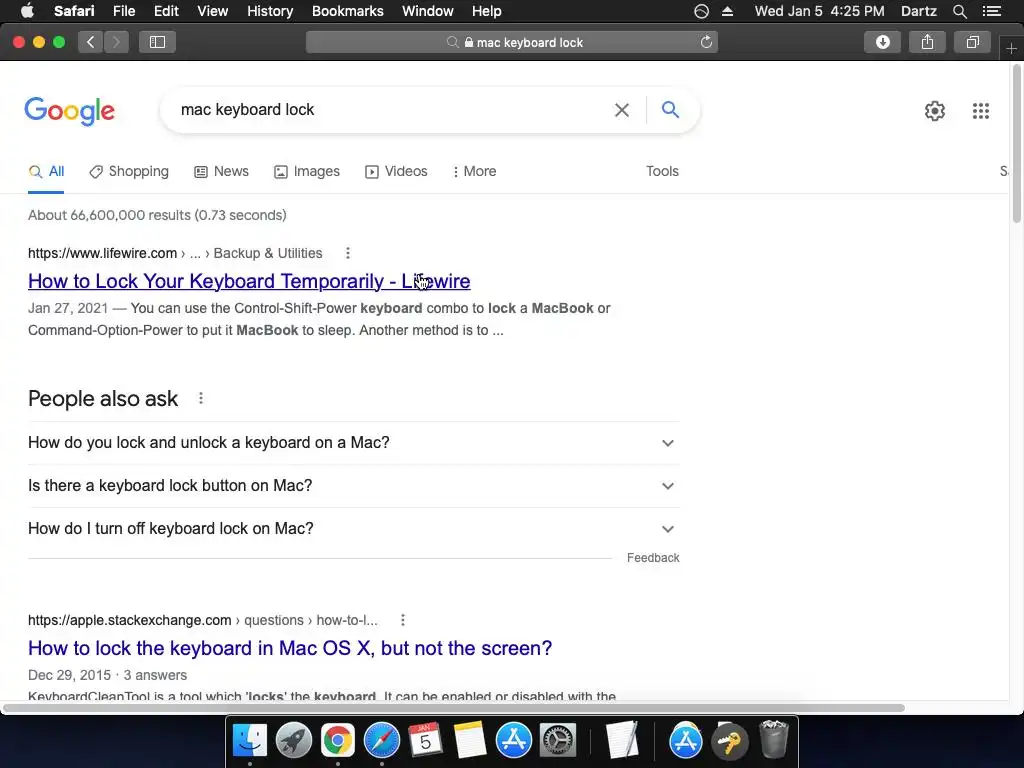Go back using Safari's back arrow

pos(91,42)
